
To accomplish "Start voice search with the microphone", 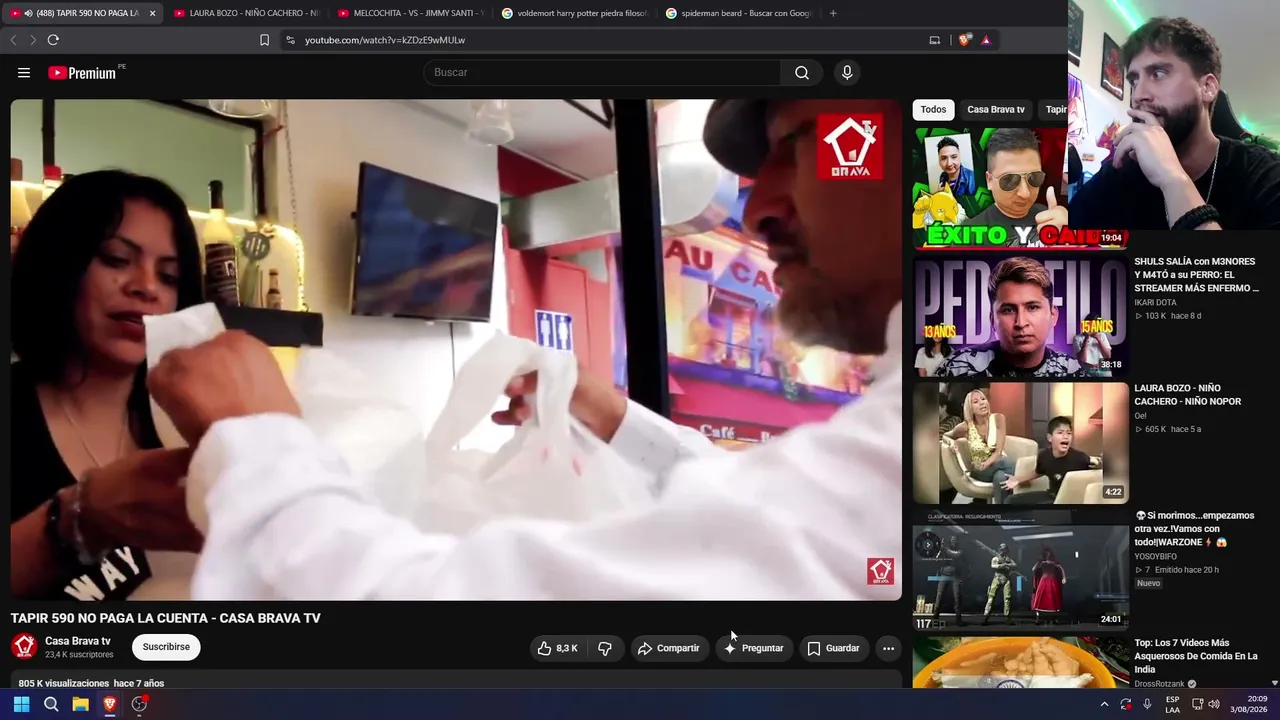I will [847, 72].
